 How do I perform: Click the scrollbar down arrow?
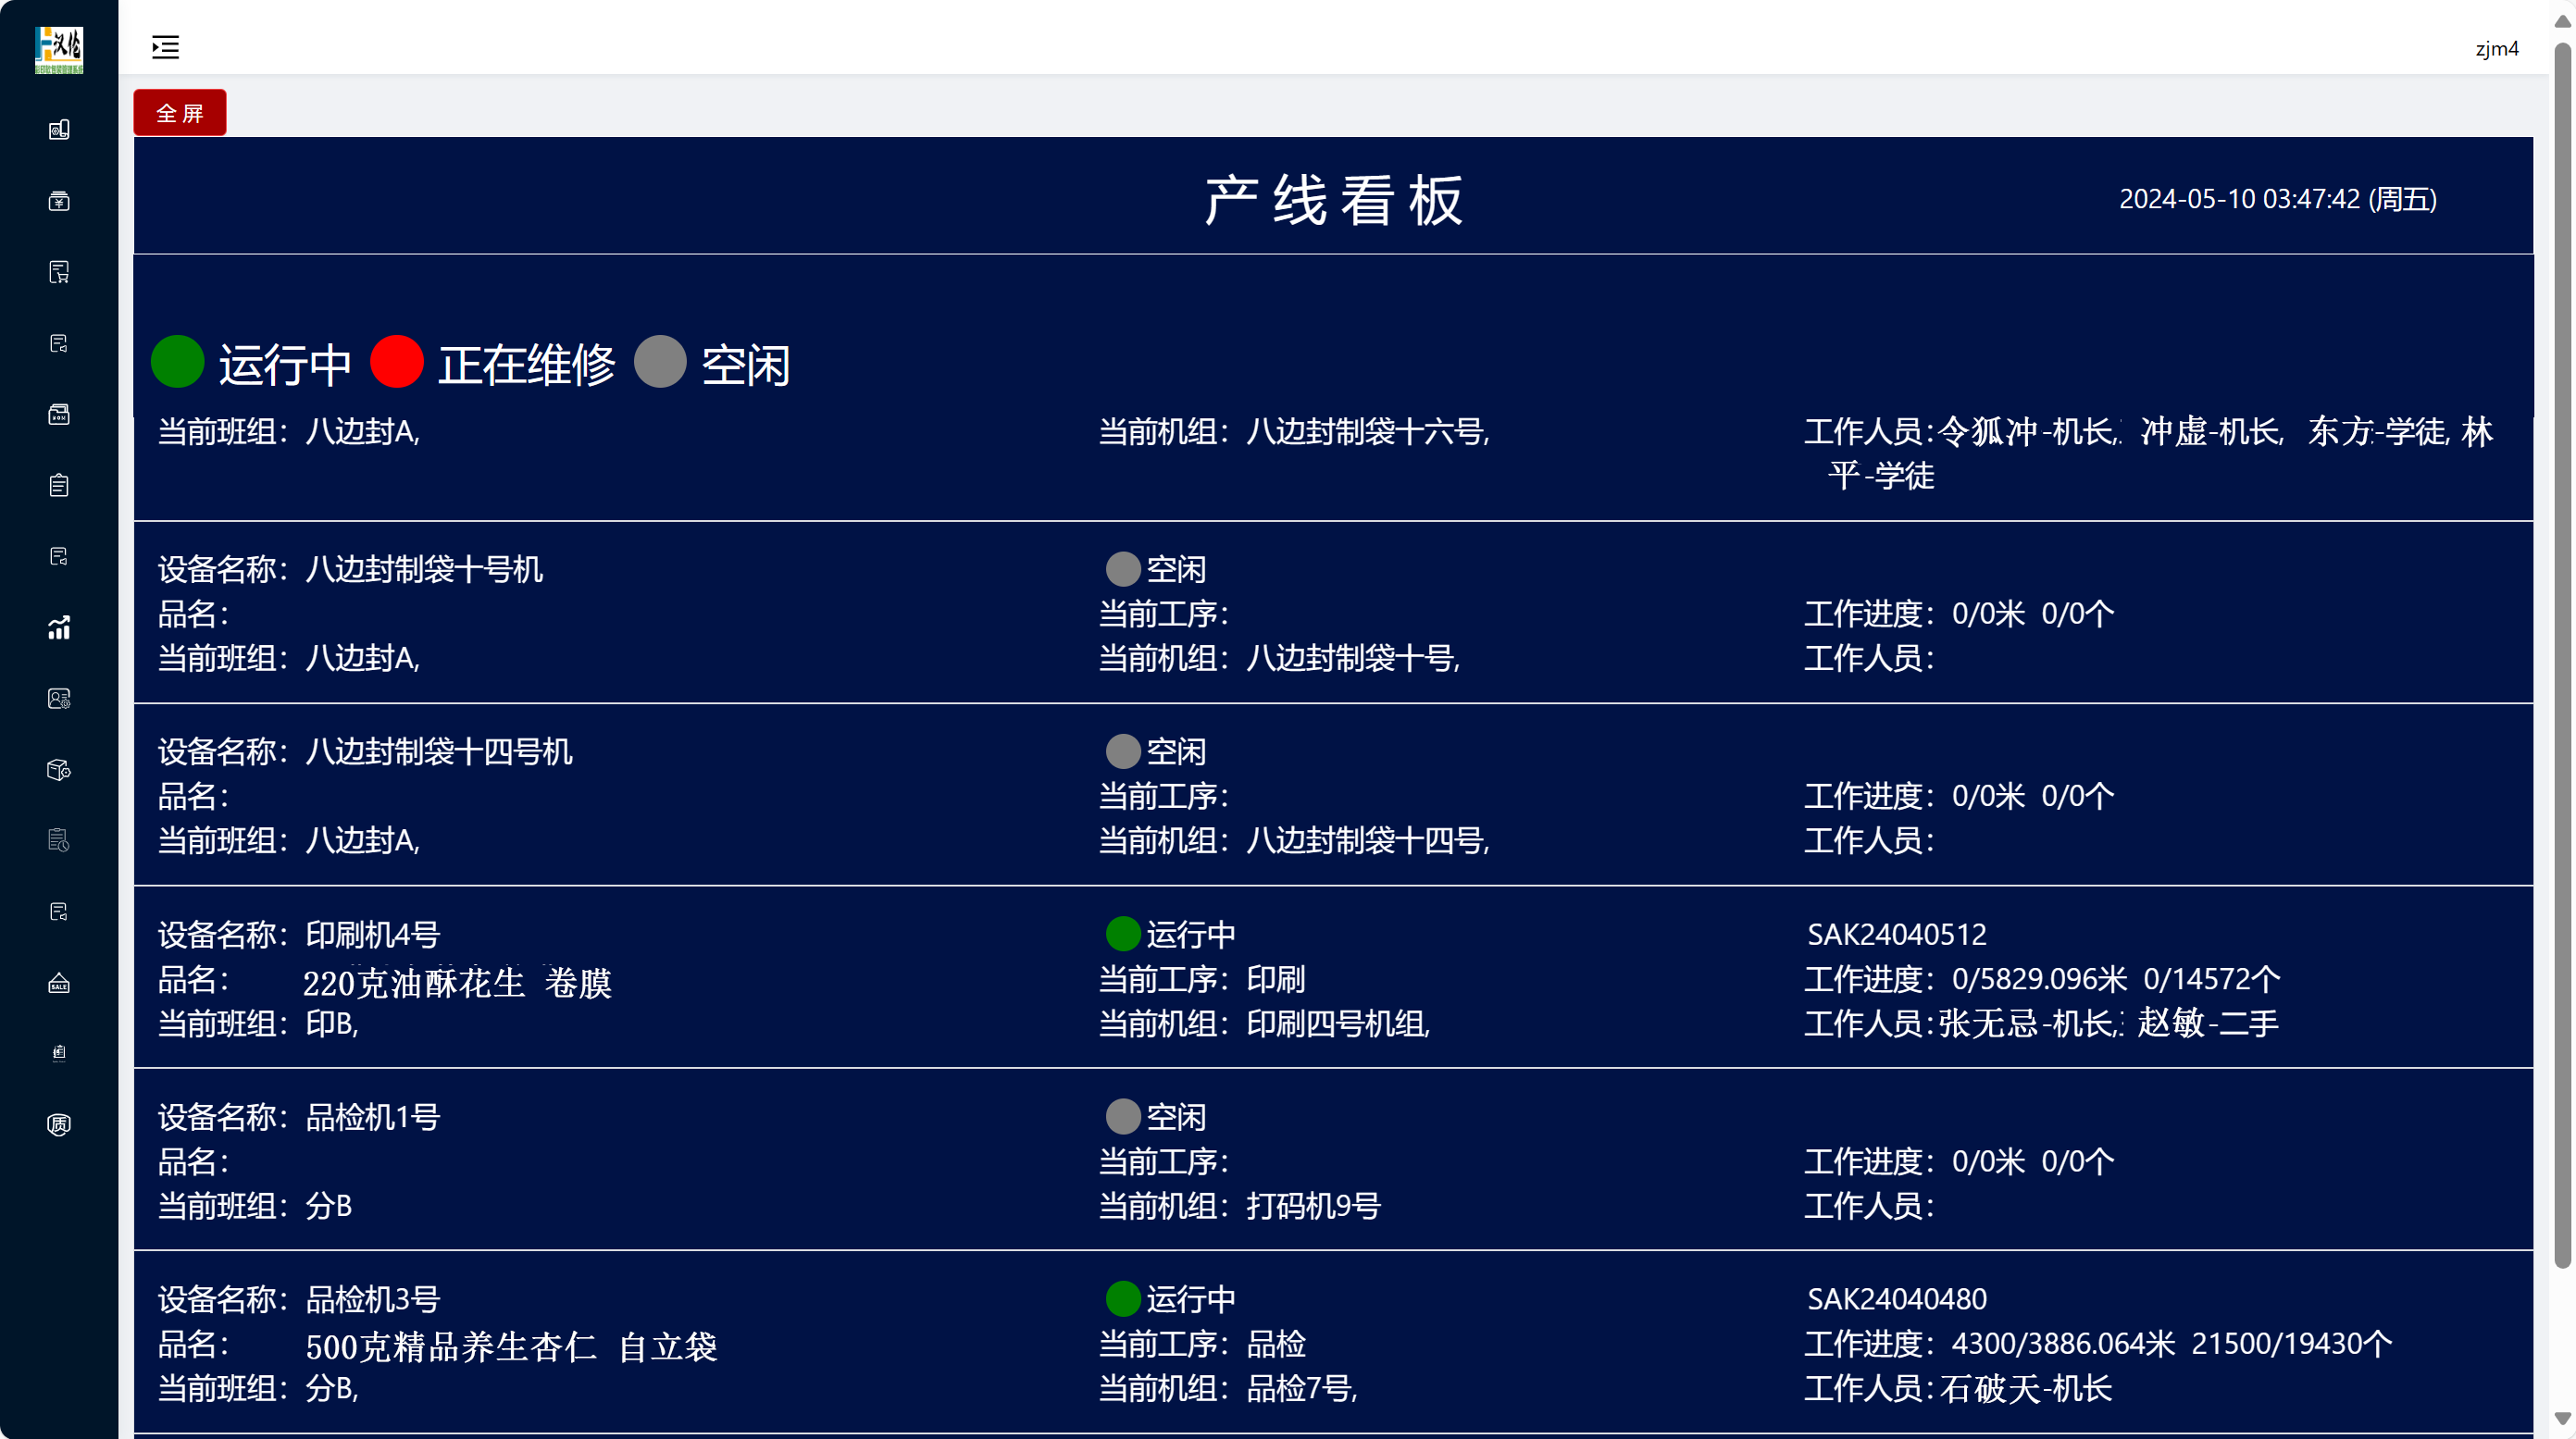point(2562,1418)
